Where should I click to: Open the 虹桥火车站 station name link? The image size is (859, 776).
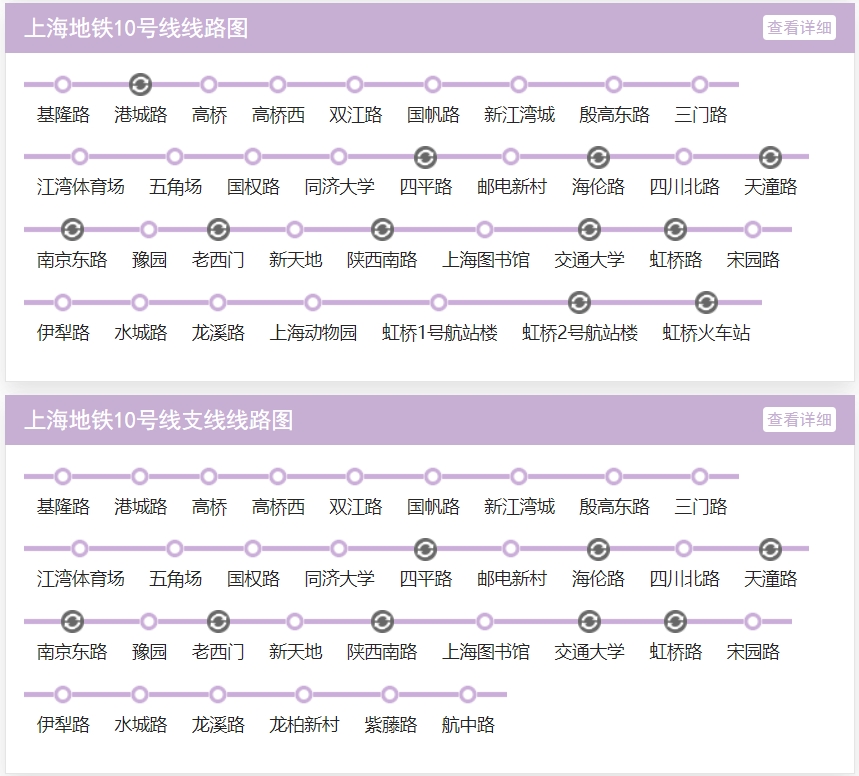[706, 333]
